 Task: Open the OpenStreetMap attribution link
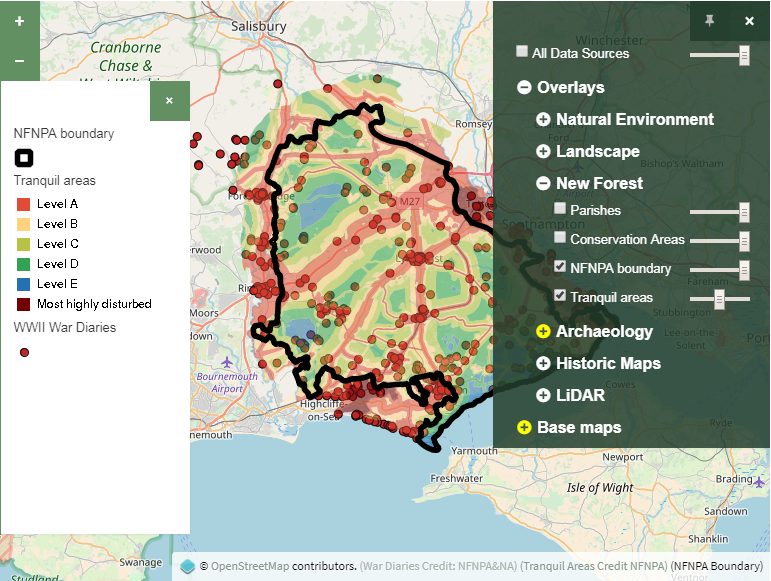pyautogui.click(x=250, y=566)
